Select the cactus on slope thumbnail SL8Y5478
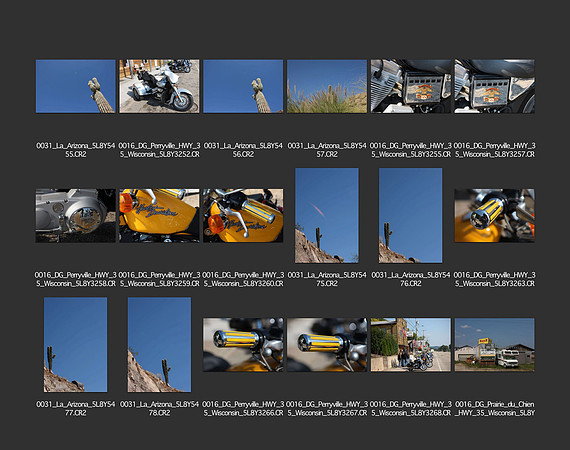This screenshot has width=570, height=450. pos(159,345)
